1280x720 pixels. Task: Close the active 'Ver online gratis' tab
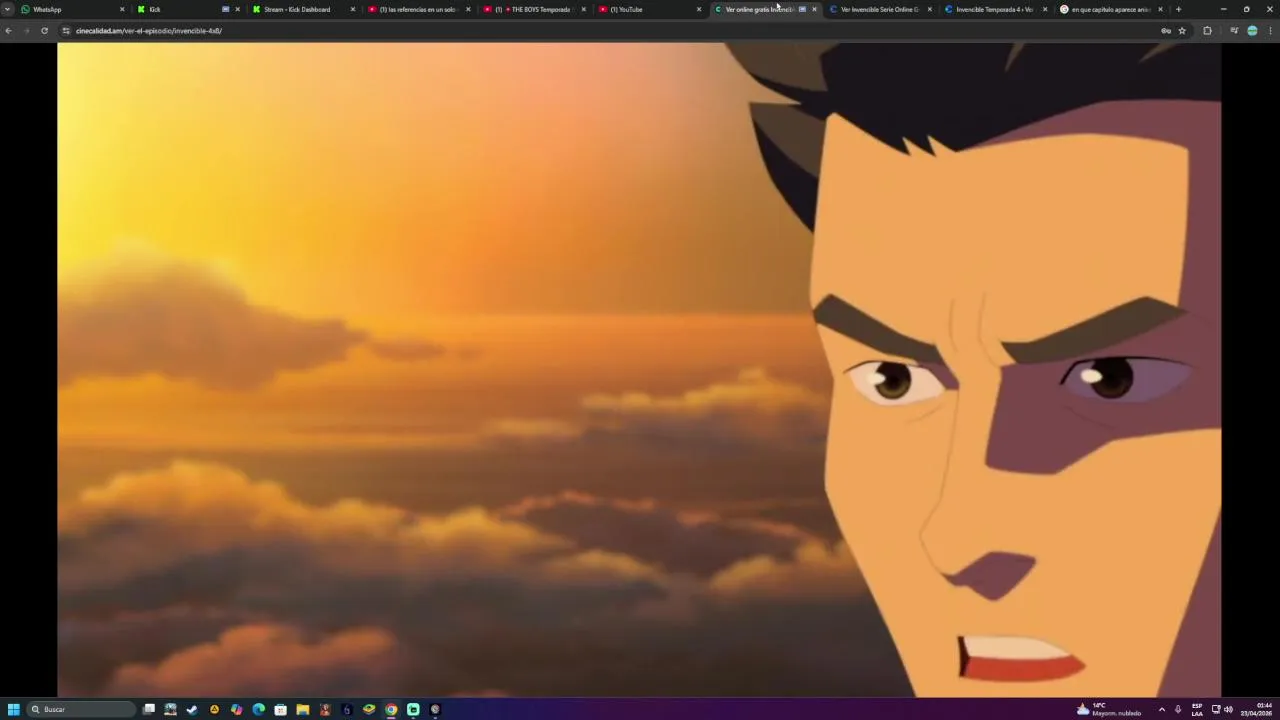click(x=814, y=9)
